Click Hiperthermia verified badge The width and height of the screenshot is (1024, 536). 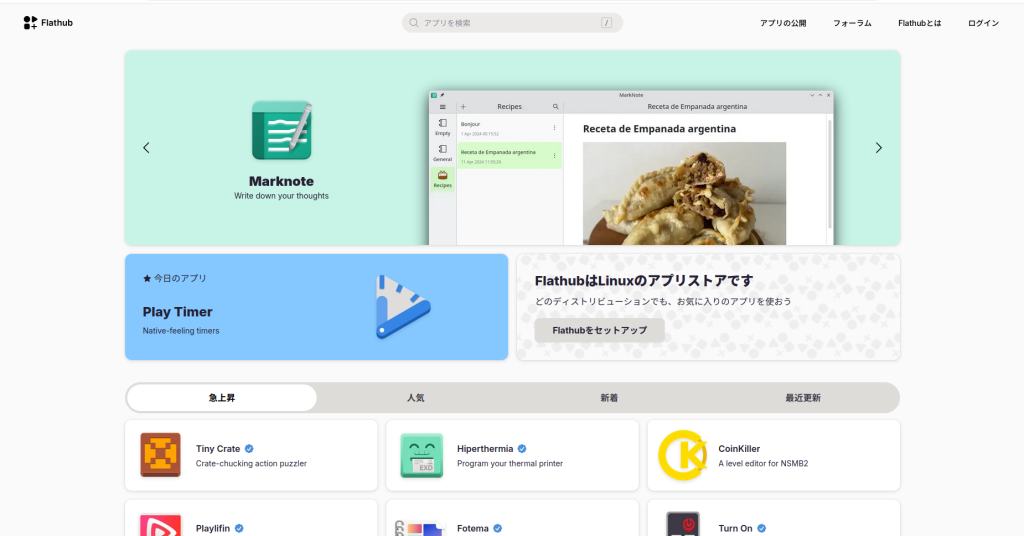tap(522, 449)
